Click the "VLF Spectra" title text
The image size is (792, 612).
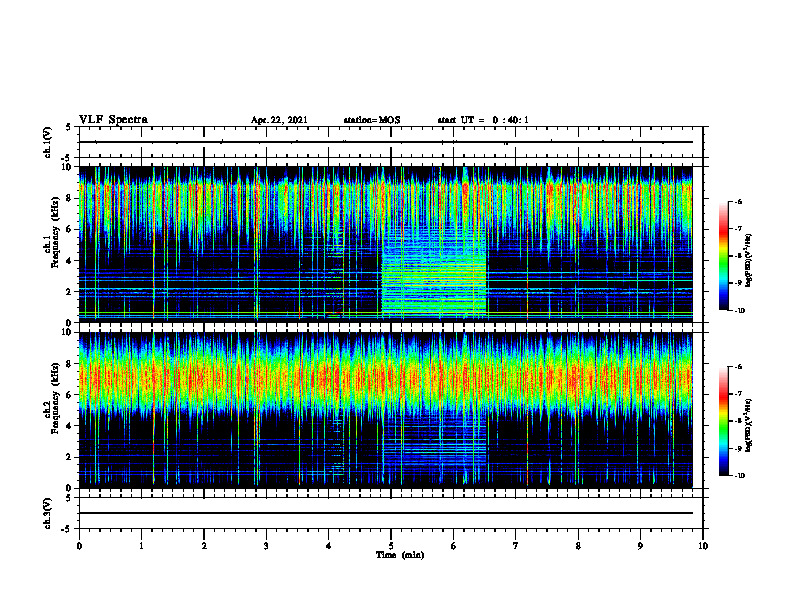pos(113,120)
